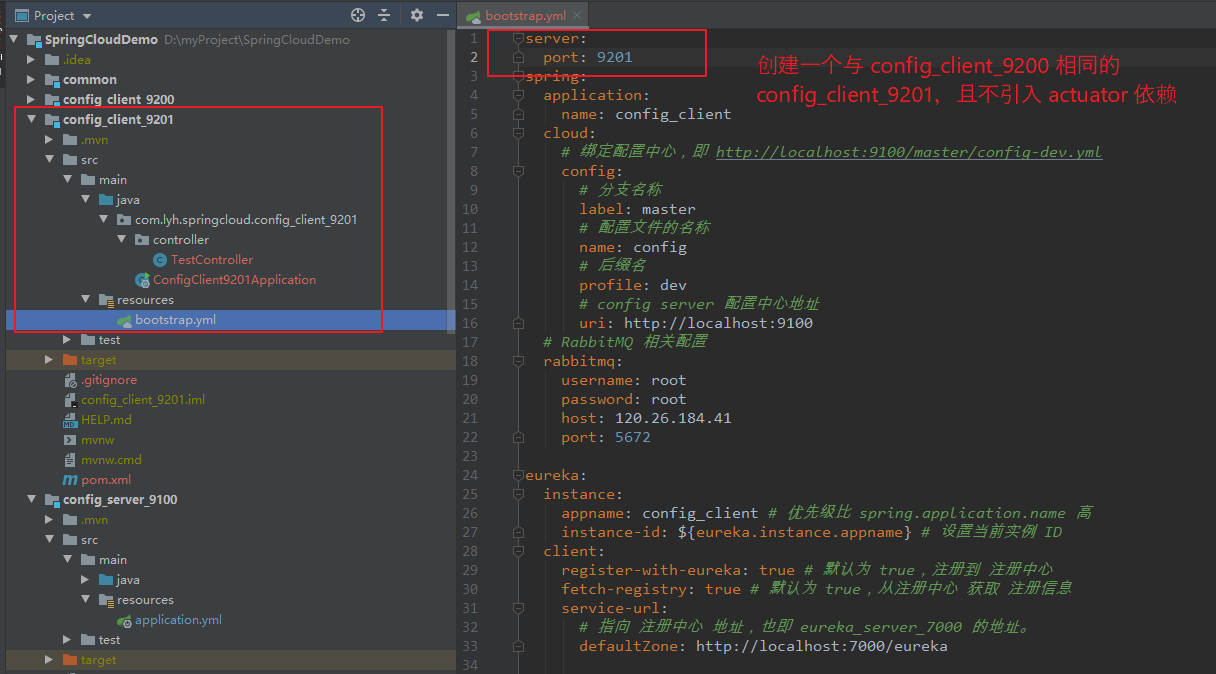Viewport: 1216px width, 674px height.
Task: Collapse the config_server_9100 module
Action: (32, 500)
